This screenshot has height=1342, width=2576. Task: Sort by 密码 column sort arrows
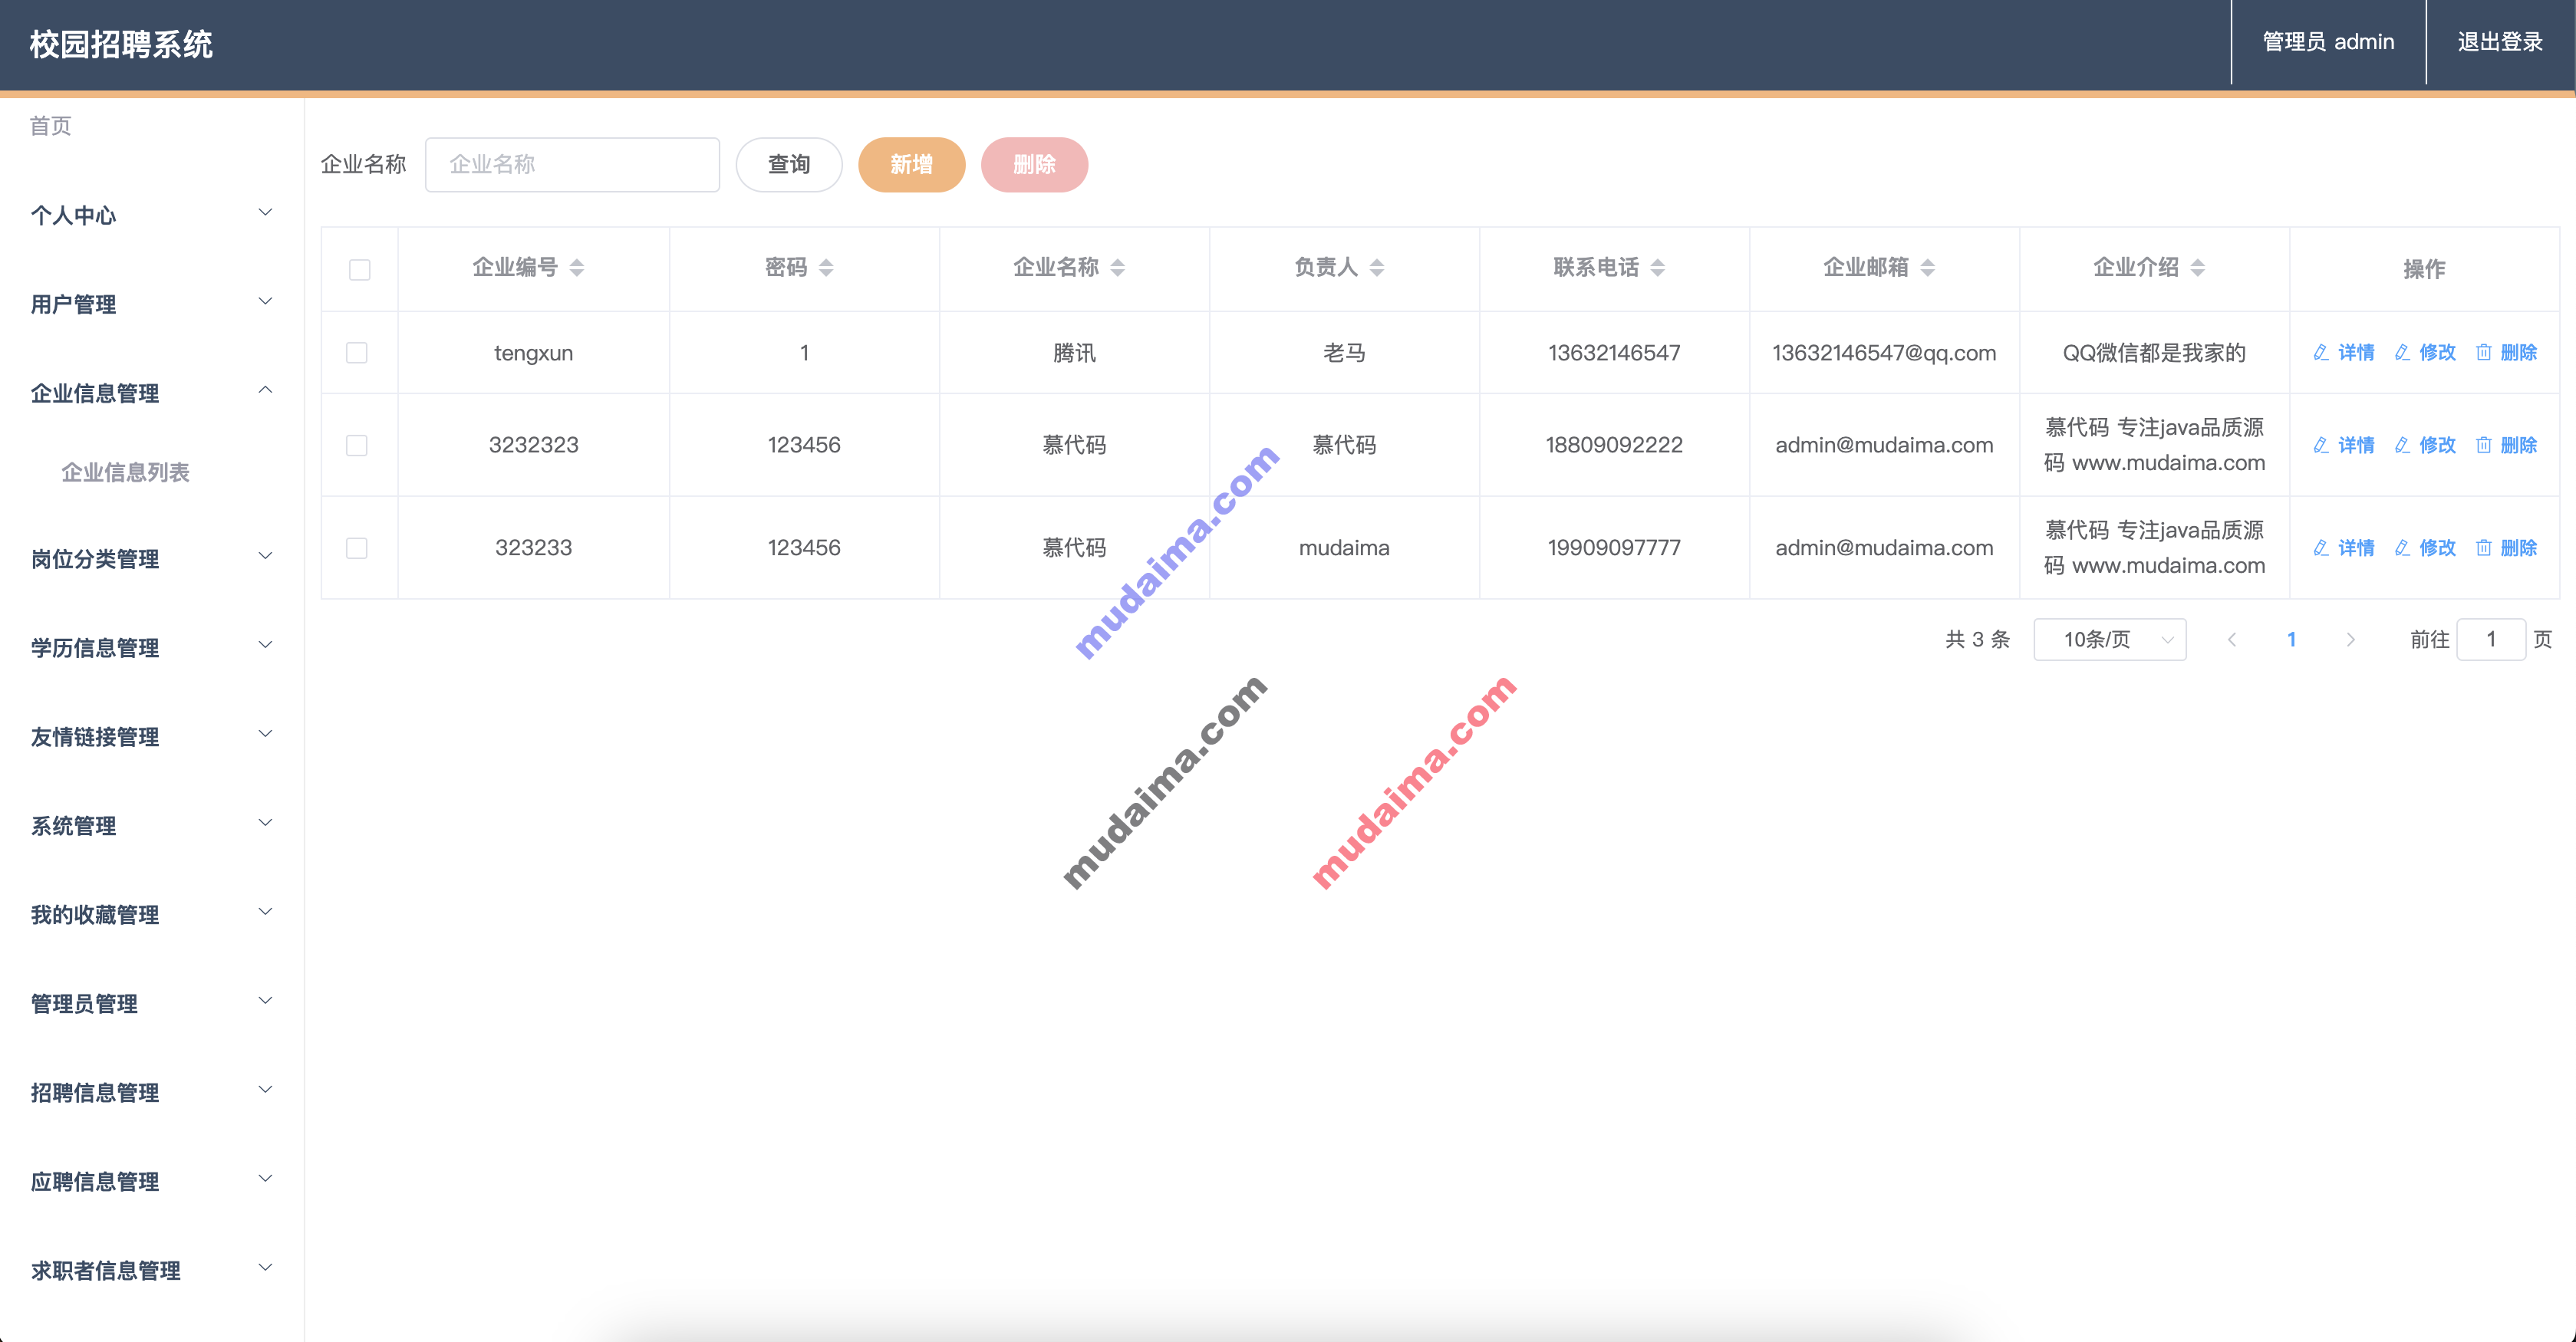[x=826, y=268]
